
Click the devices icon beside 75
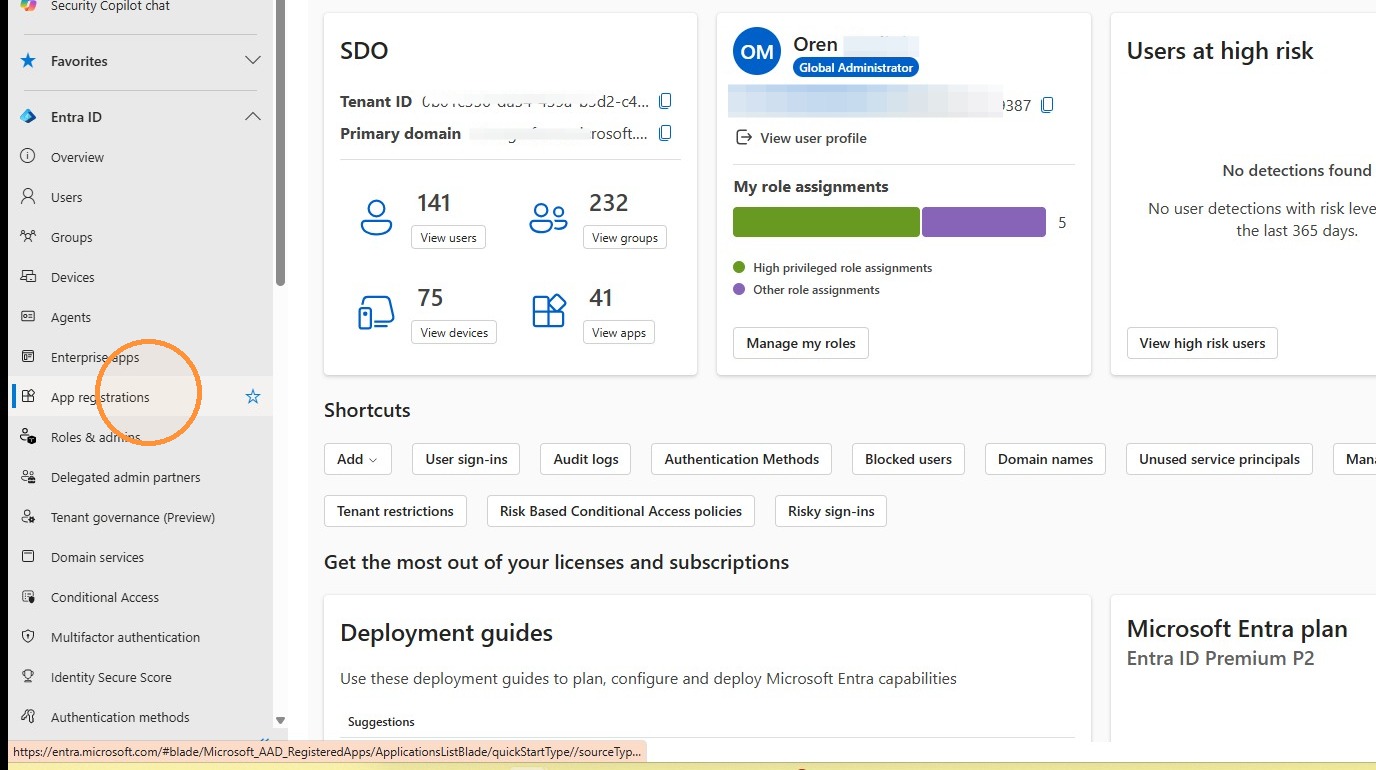pyautogui.click(x=376, y=312)
